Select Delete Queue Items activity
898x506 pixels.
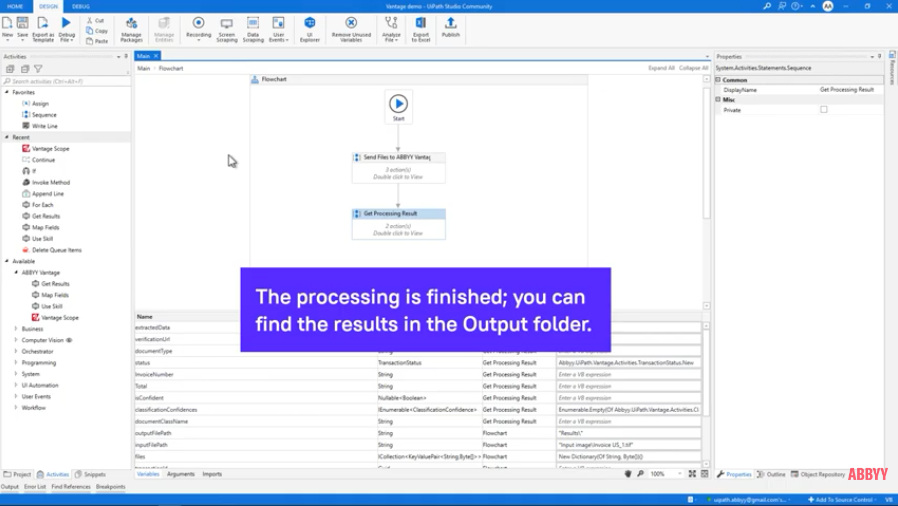(52, 250)
